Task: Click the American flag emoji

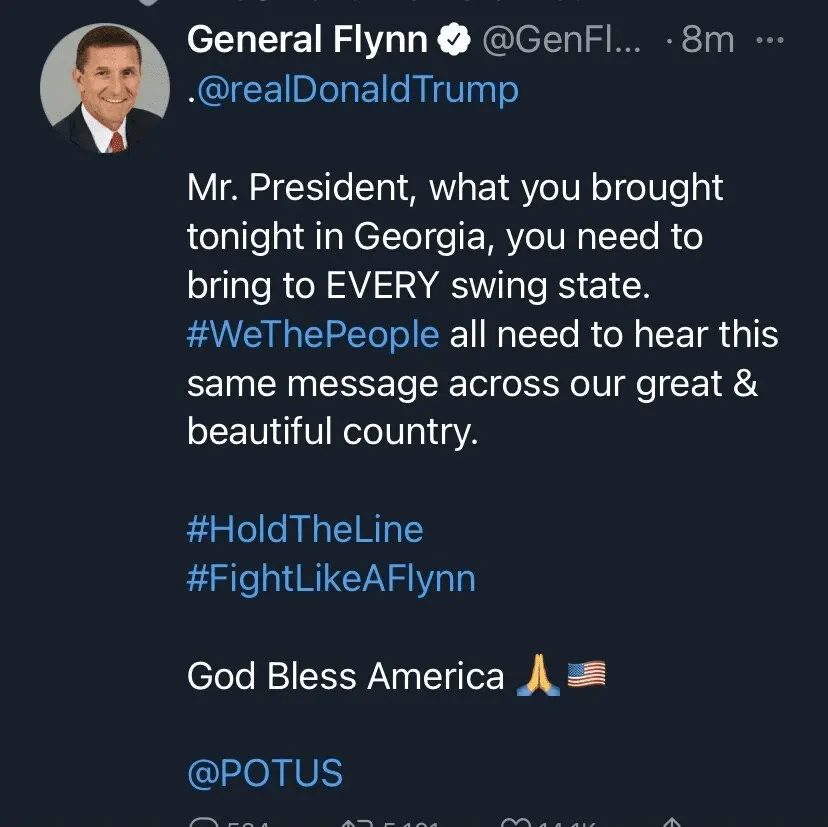Action: coord(586,676)
